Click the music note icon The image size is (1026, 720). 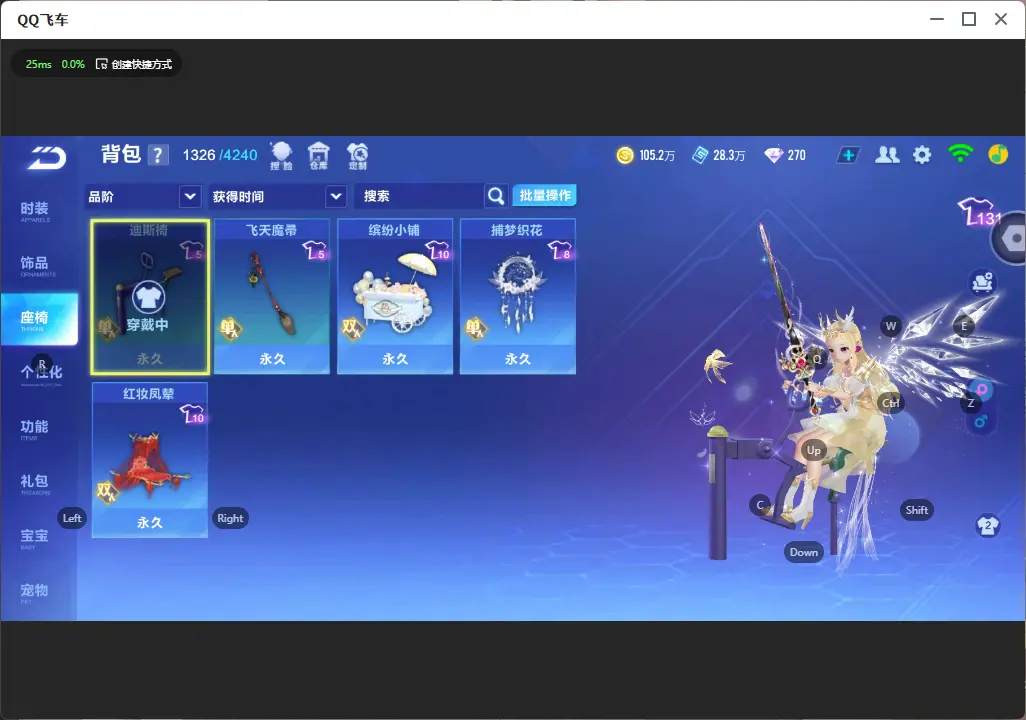pyautogui.click(x=998, y=154)
